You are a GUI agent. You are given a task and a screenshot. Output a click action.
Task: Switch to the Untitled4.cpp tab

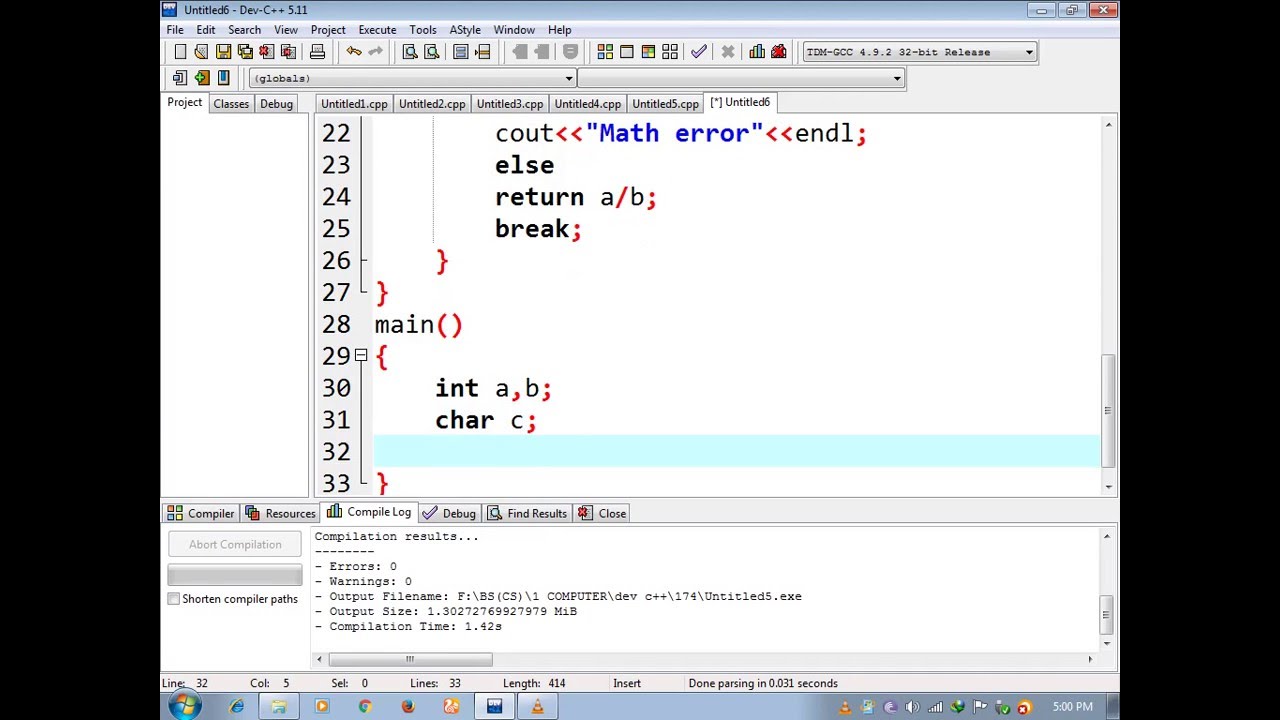588,104
